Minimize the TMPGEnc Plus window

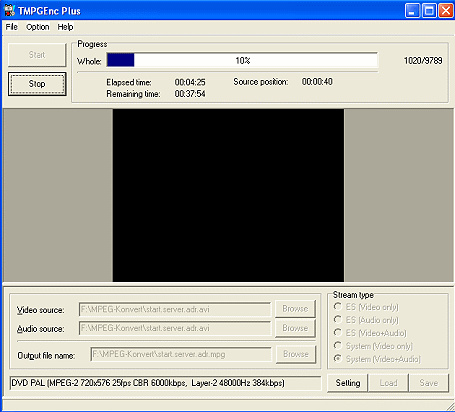click(412, 11)
